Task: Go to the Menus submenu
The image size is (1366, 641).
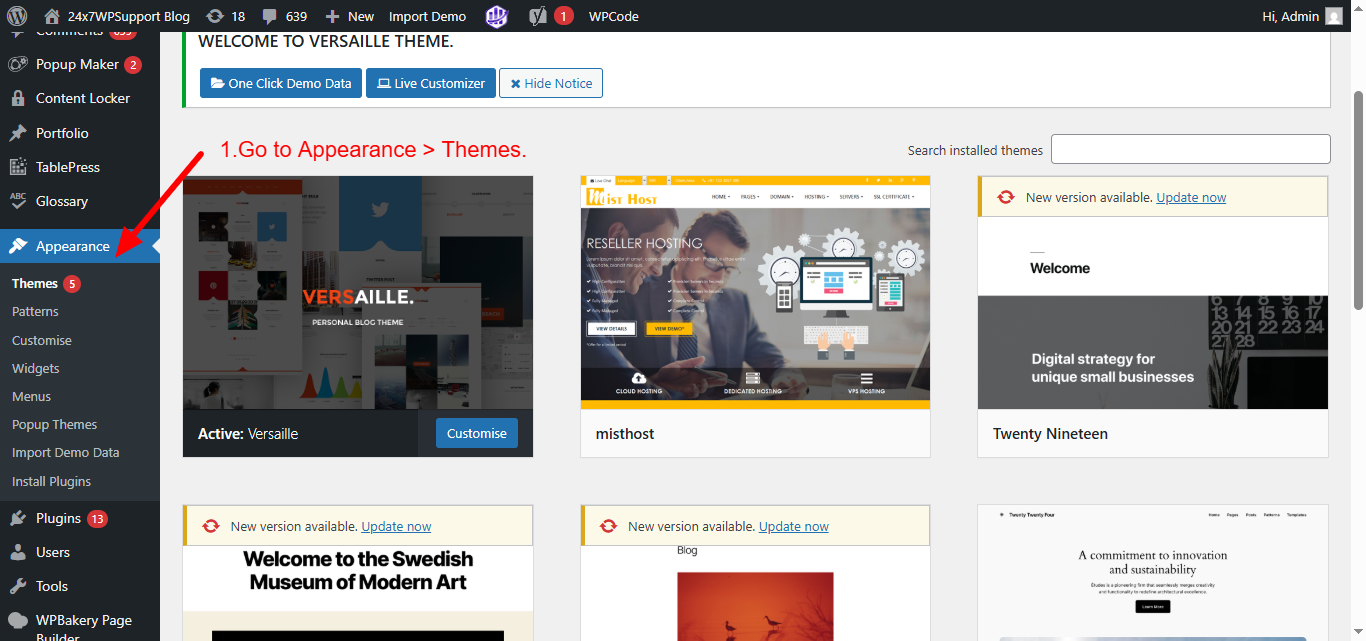Action: click(31, 396)
